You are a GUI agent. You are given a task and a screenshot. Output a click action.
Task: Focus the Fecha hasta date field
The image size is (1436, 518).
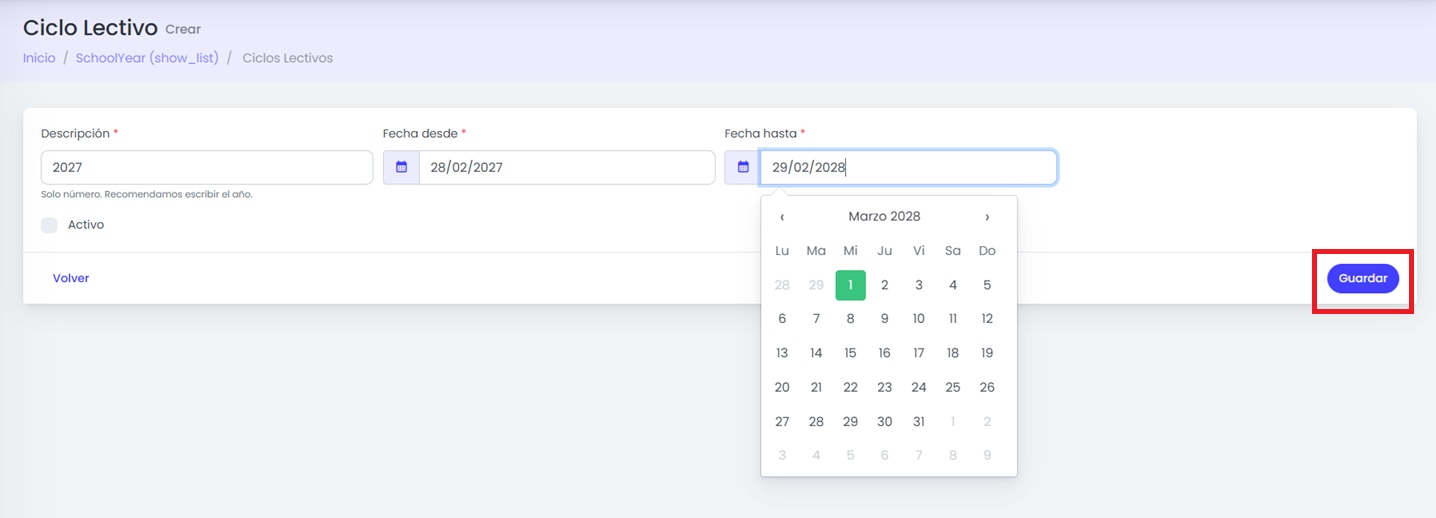pos(908,167)
